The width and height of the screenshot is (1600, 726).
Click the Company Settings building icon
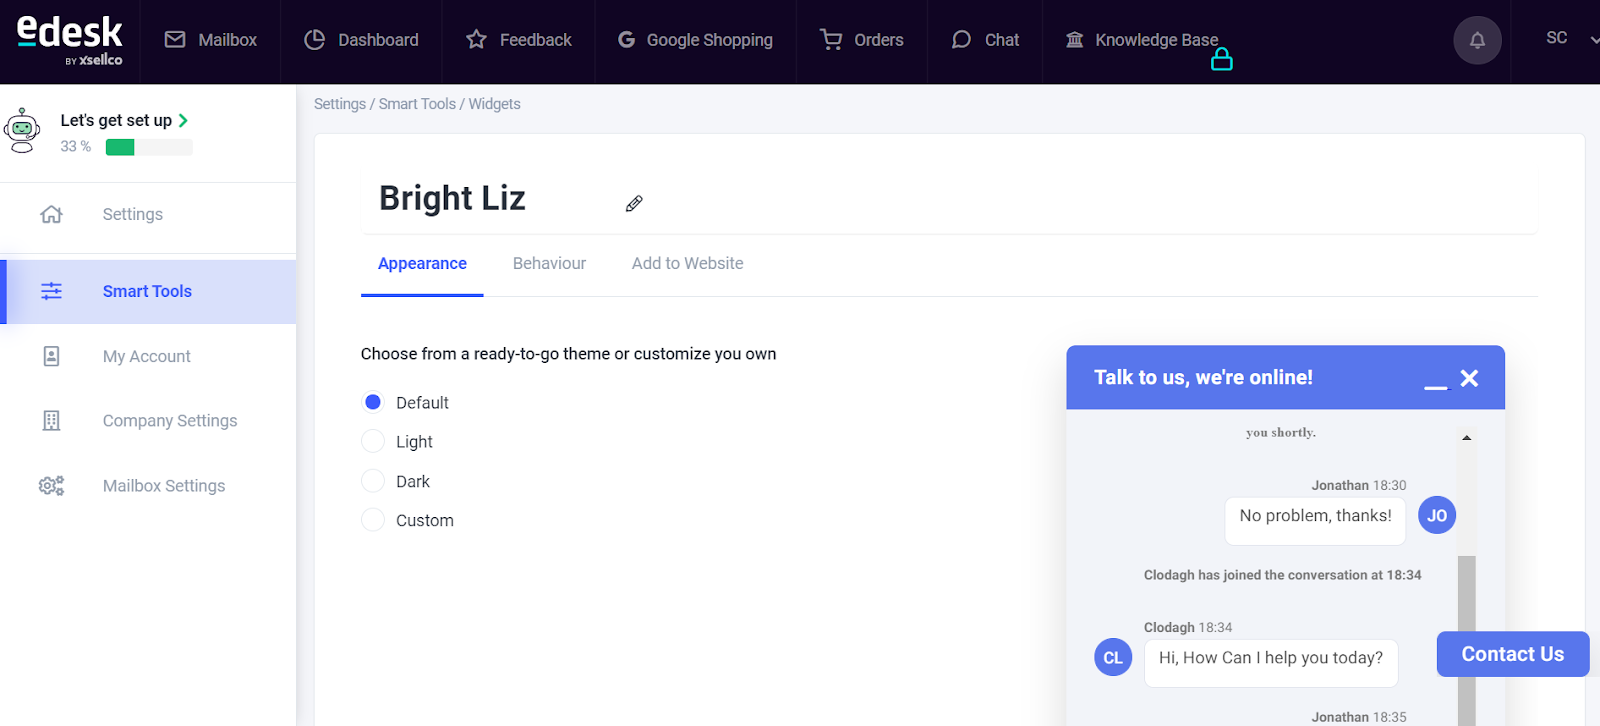tap(51, 421)
